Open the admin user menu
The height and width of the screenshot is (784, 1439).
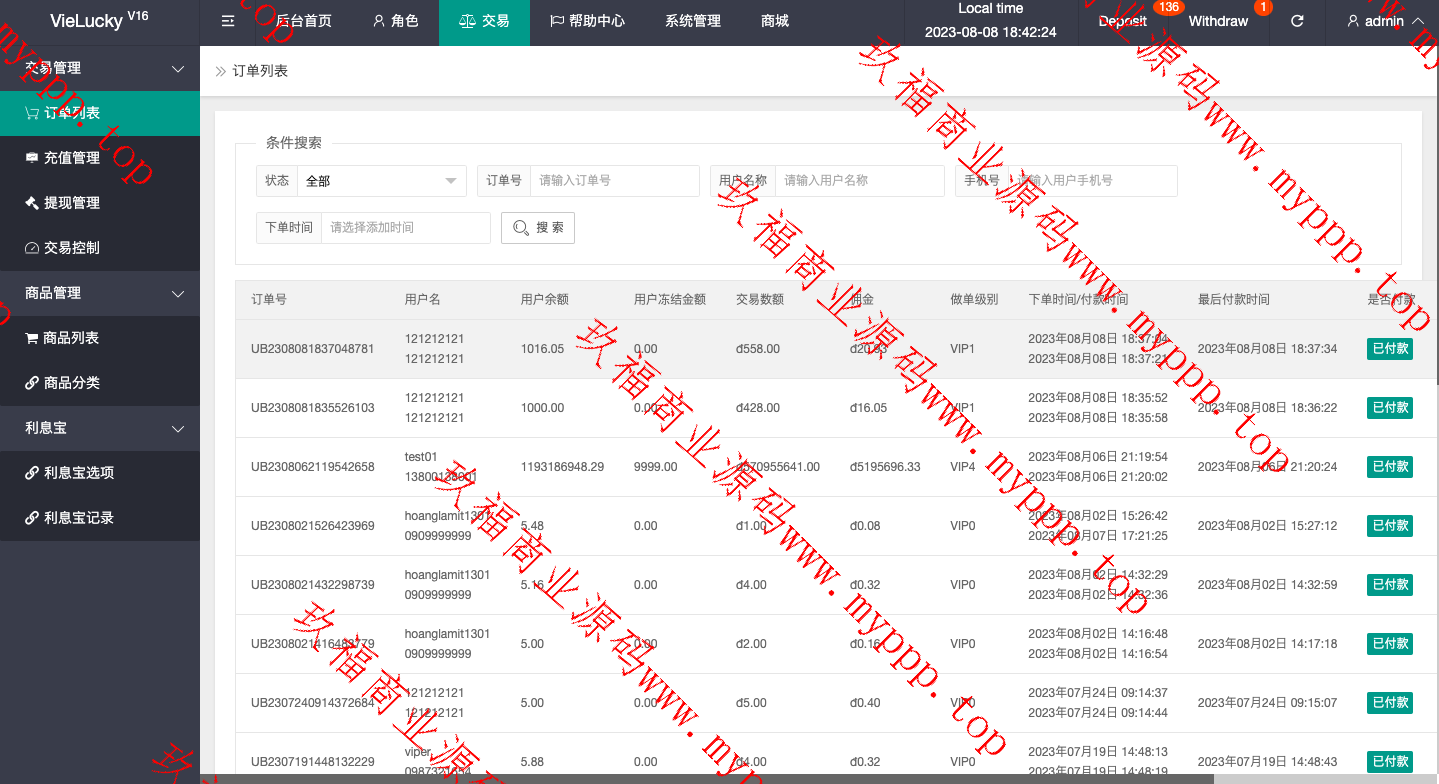[x=1381, y=21]
